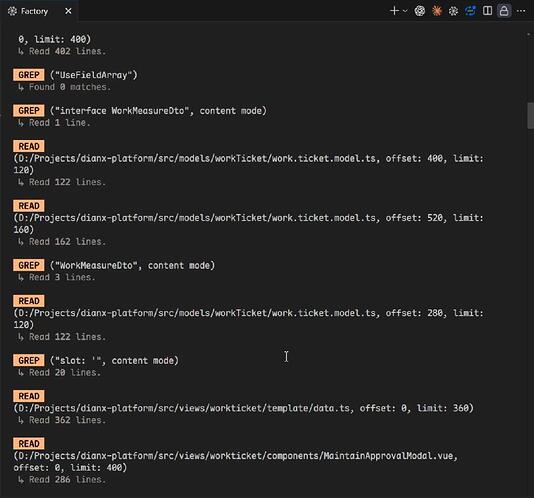
Task: Click the work.ticket.model.ts path with offset: 520
Action: pos(249,223)
